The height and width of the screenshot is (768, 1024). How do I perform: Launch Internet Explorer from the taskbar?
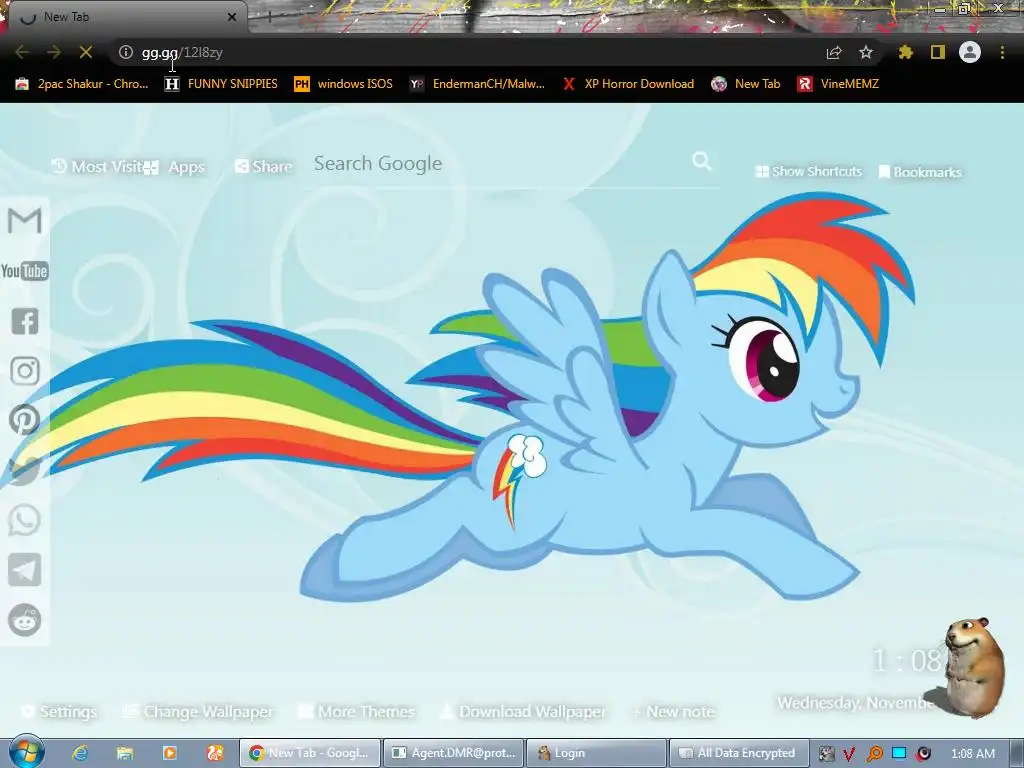click(80, 753)
